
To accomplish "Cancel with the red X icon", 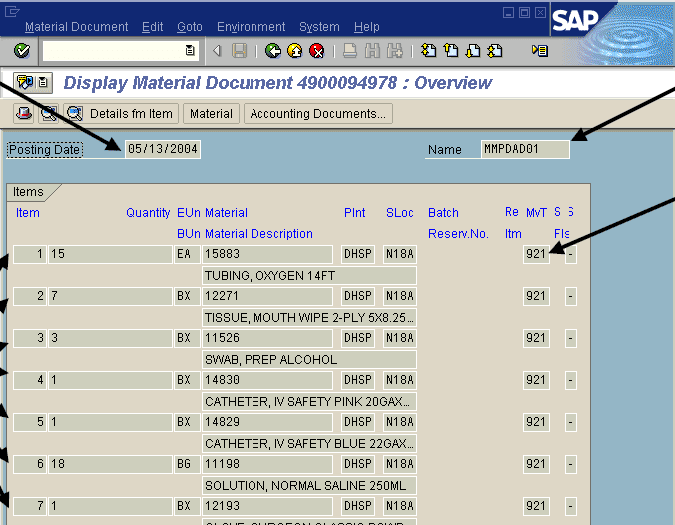I will (x=317, y=51).
